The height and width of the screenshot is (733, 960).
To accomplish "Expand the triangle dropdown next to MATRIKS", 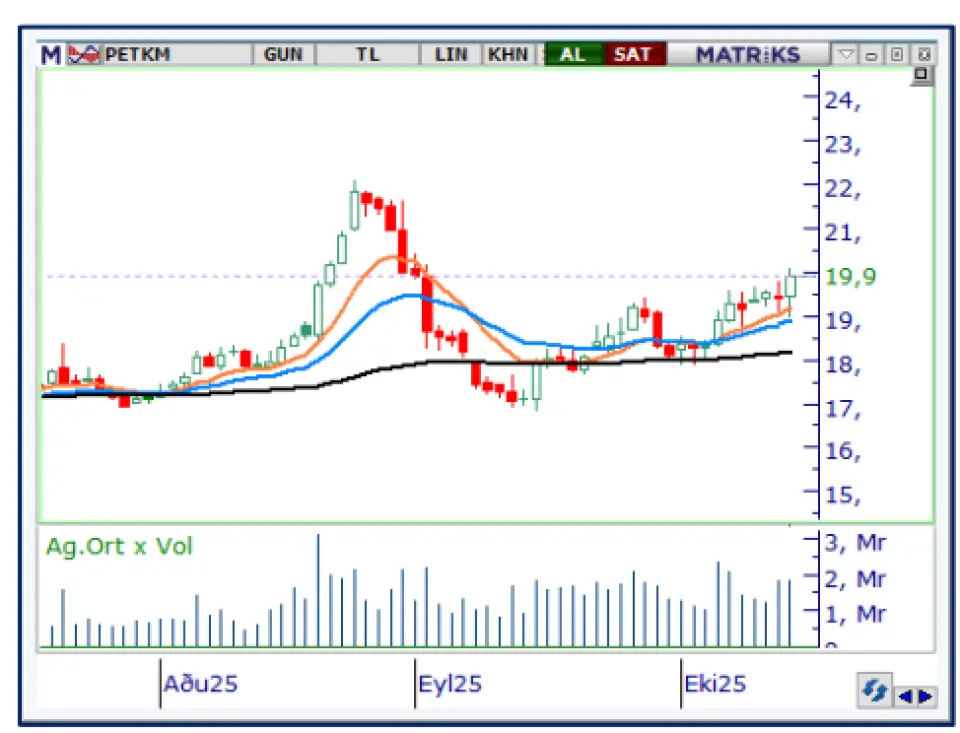I will click(846, 54).
